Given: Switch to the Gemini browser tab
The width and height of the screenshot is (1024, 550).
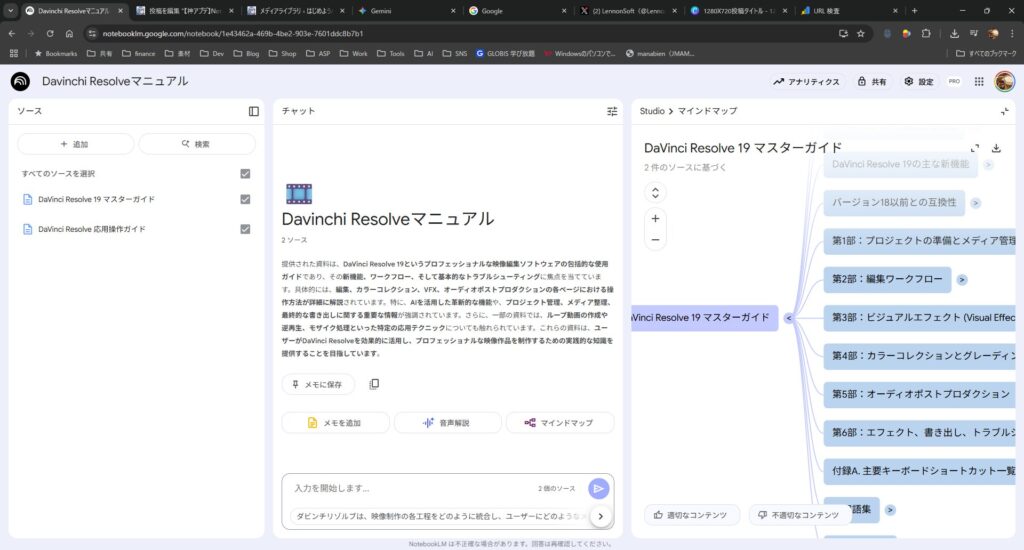Looking at the screenshot, I should [x=408, y=11].
